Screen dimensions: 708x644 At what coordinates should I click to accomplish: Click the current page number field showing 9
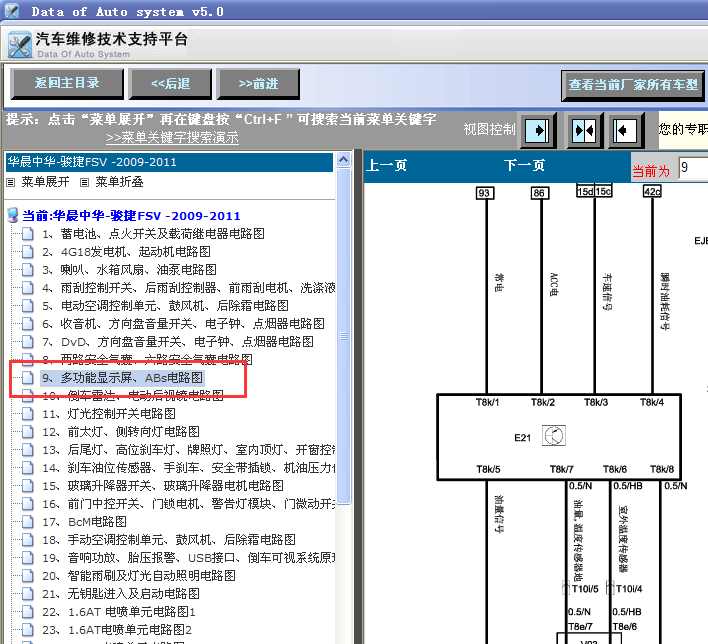click(x=693, y=168)
